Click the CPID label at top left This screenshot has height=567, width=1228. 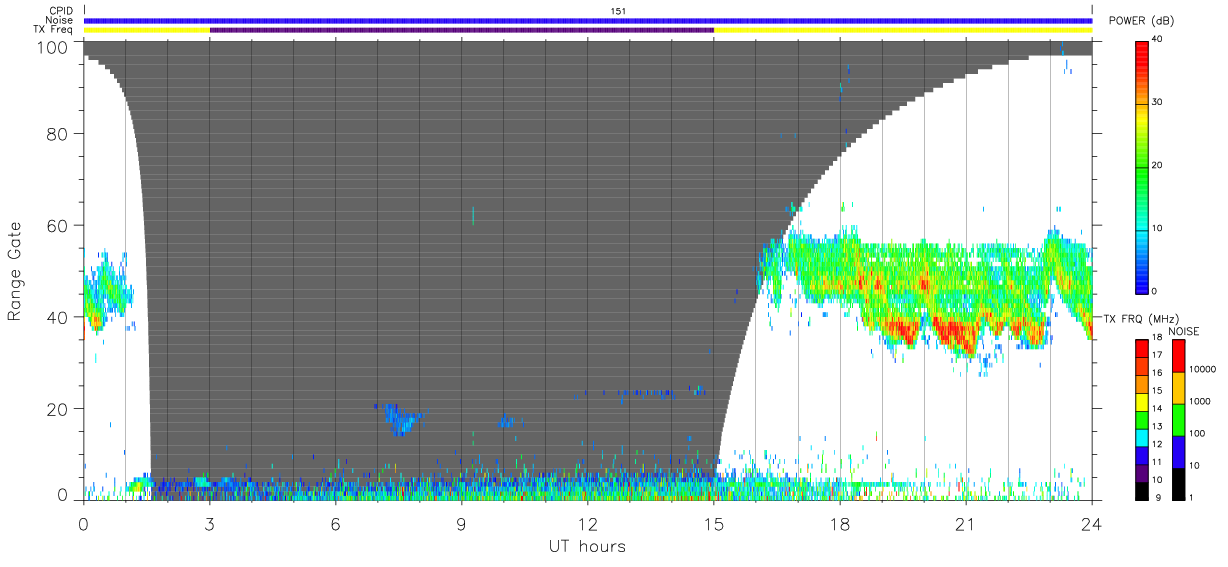point(60,11)
